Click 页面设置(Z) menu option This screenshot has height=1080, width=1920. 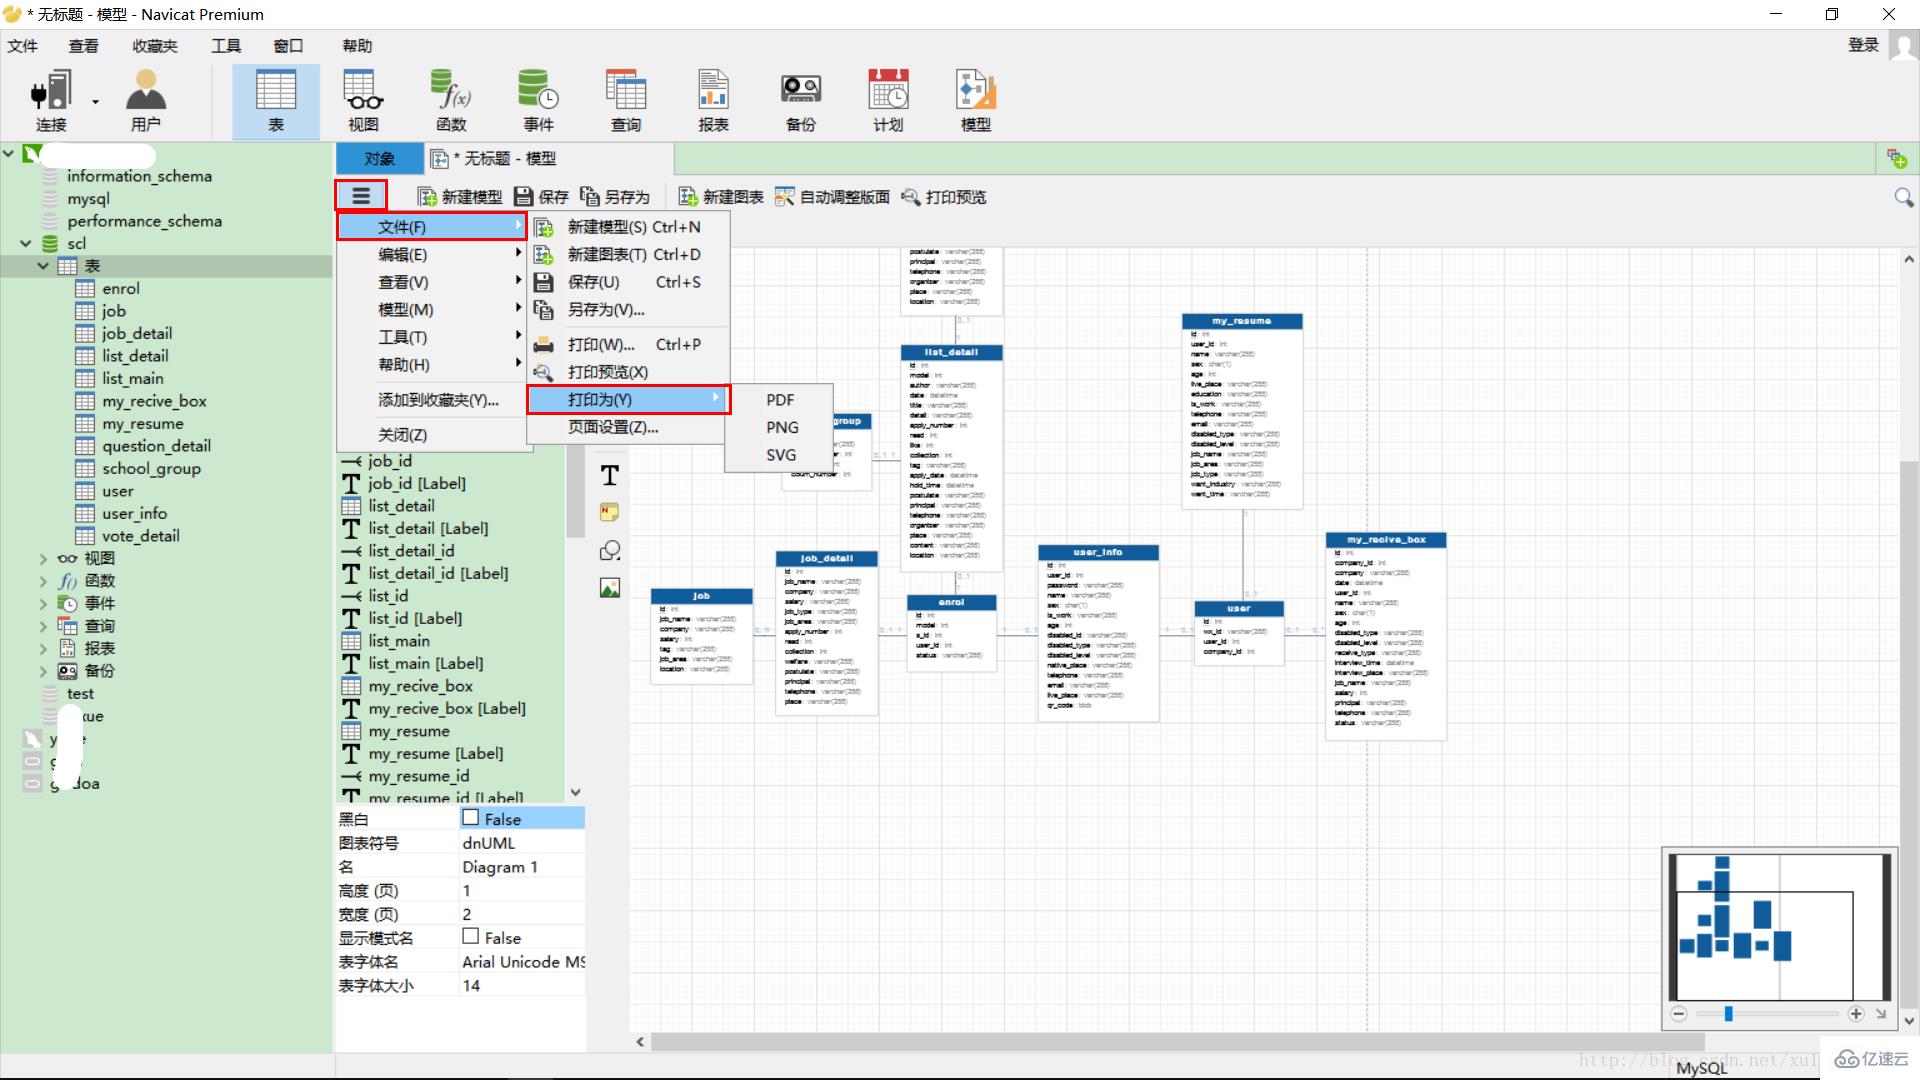pyautogui.click(x=613, y=427)
